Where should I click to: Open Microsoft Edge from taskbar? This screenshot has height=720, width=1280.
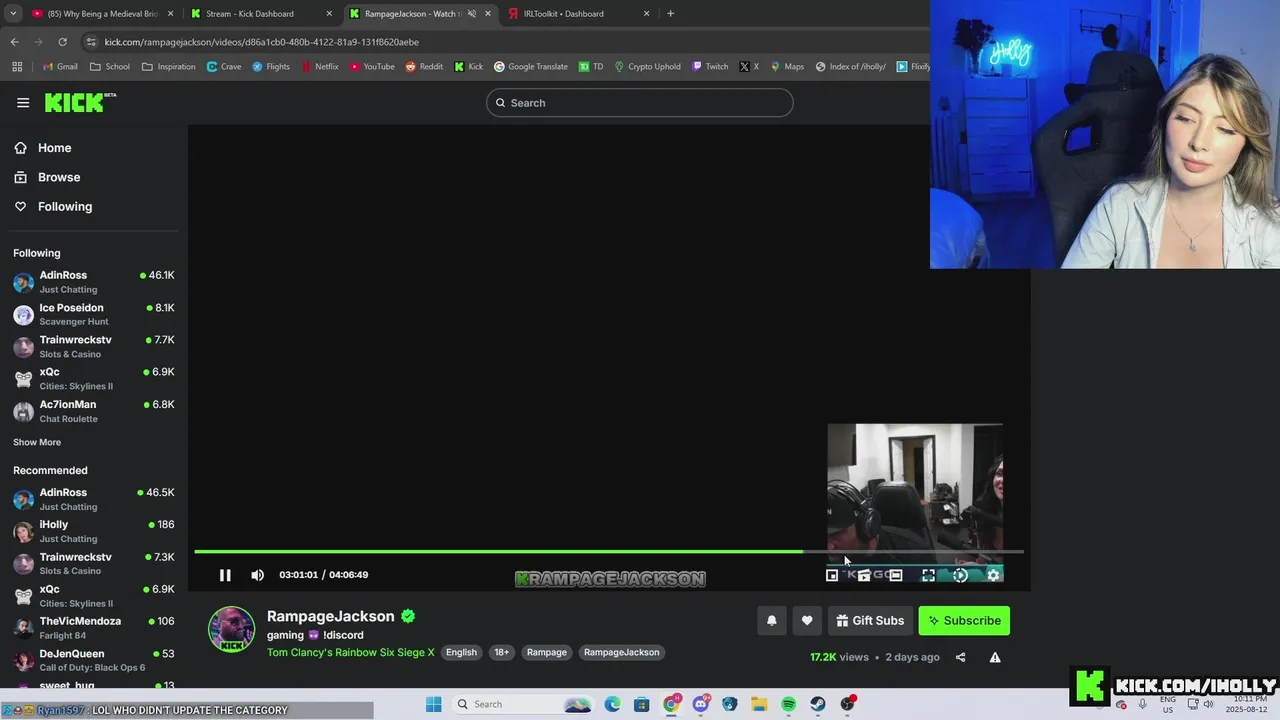pos(612,704)
